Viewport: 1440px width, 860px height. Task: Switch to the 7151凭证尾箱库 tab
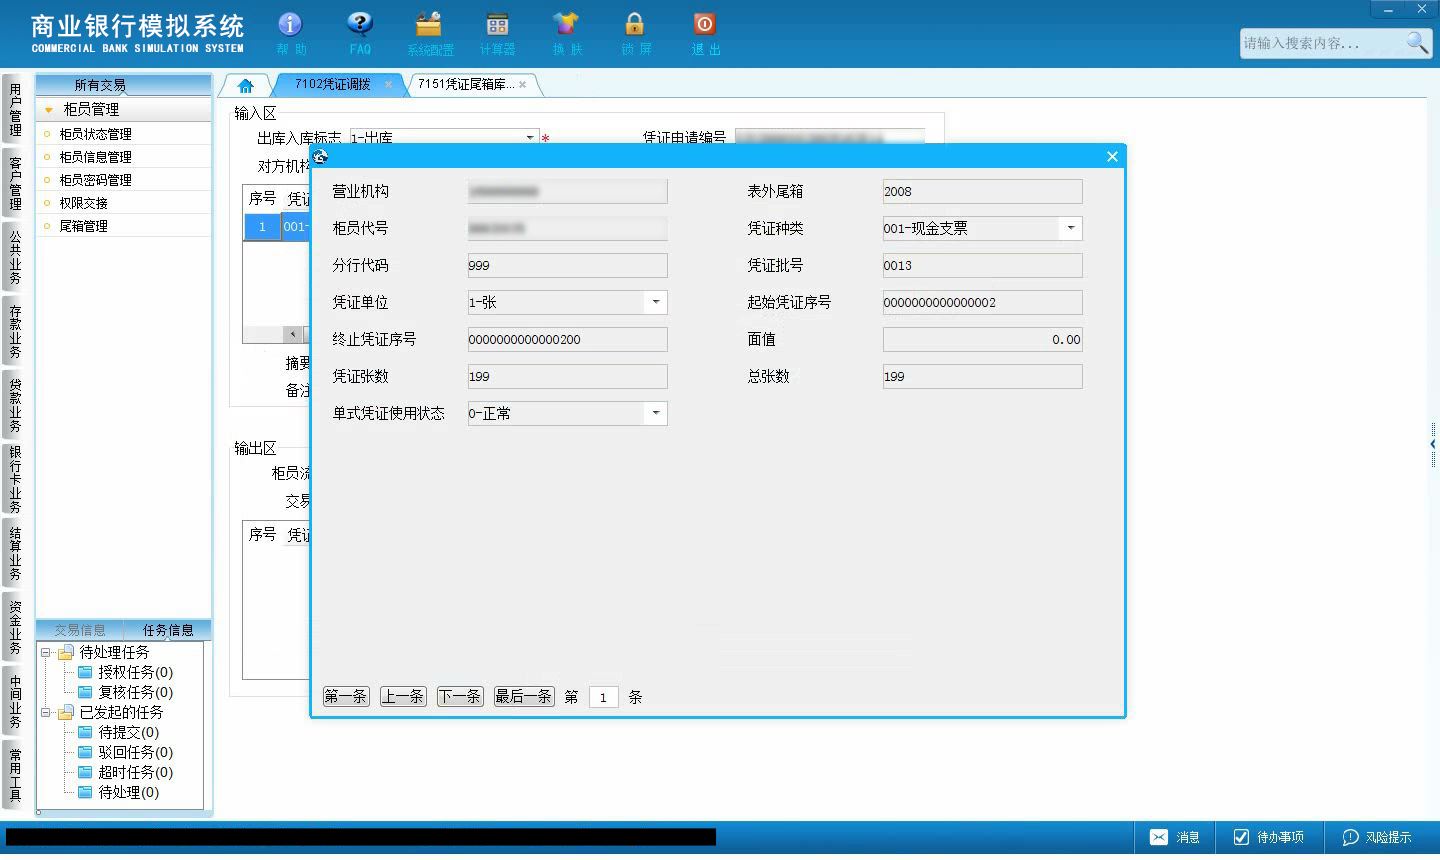pyautogui.click(x=466, y=85)
